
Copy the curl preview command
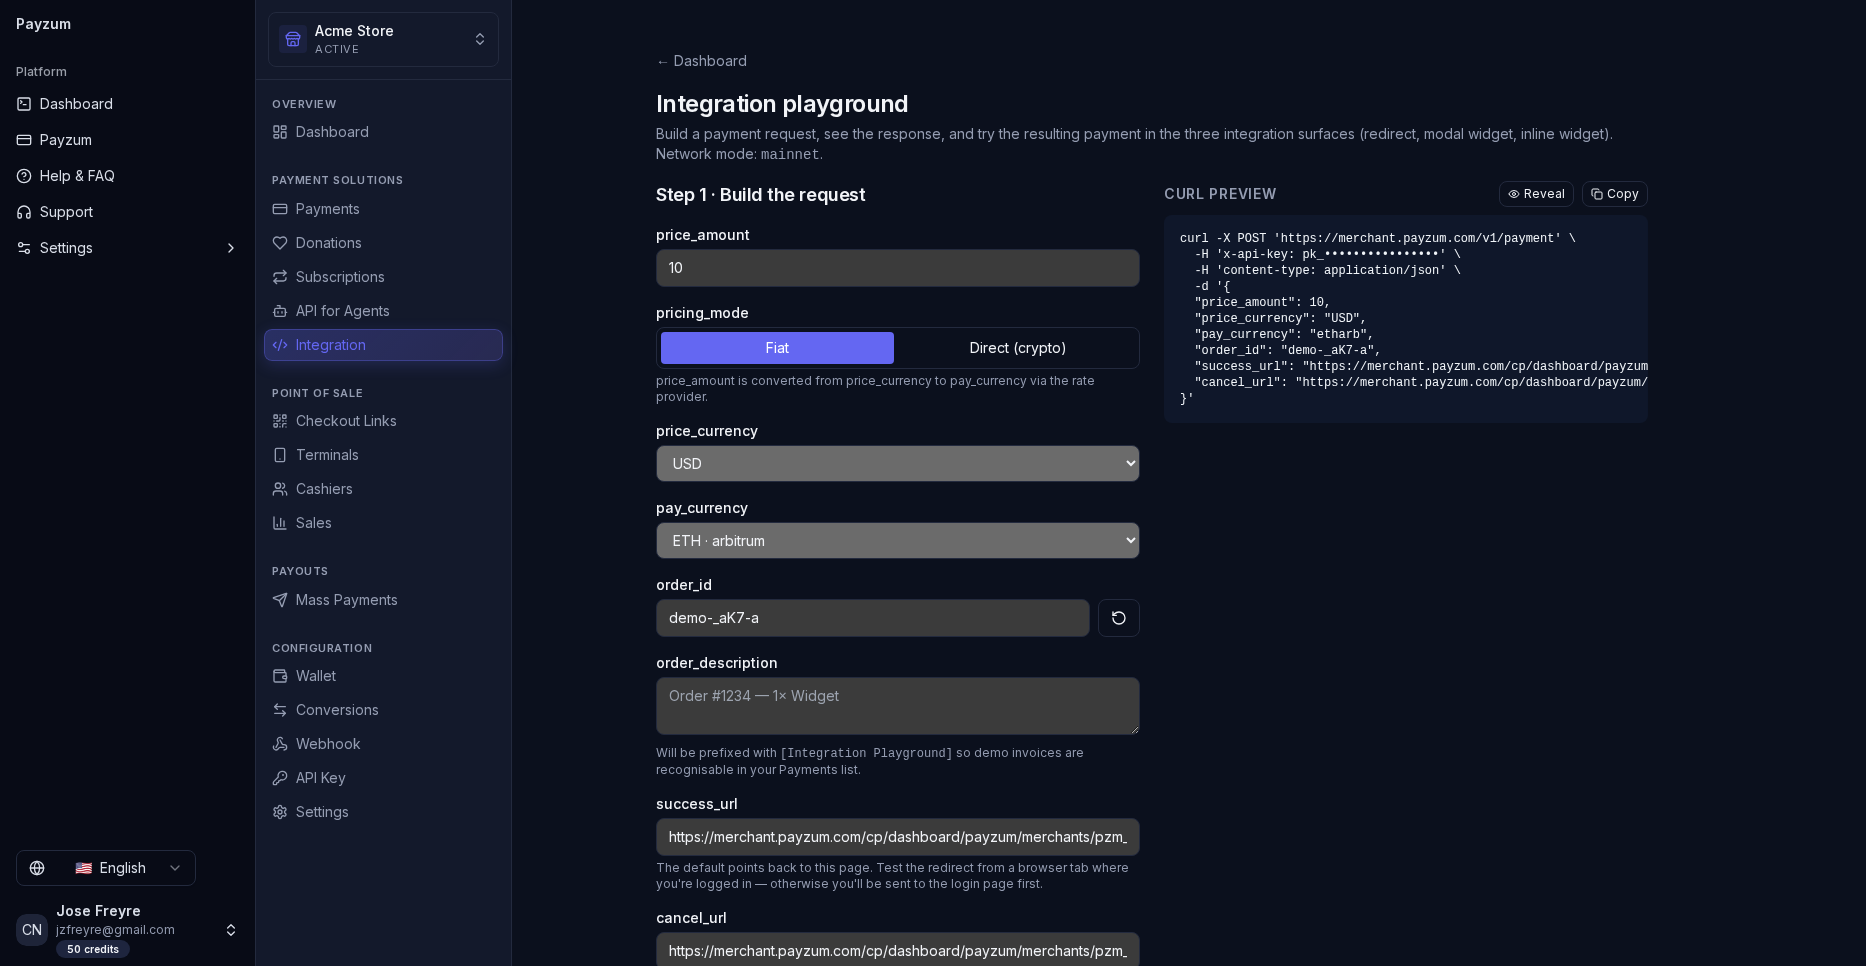[1615, 194]
